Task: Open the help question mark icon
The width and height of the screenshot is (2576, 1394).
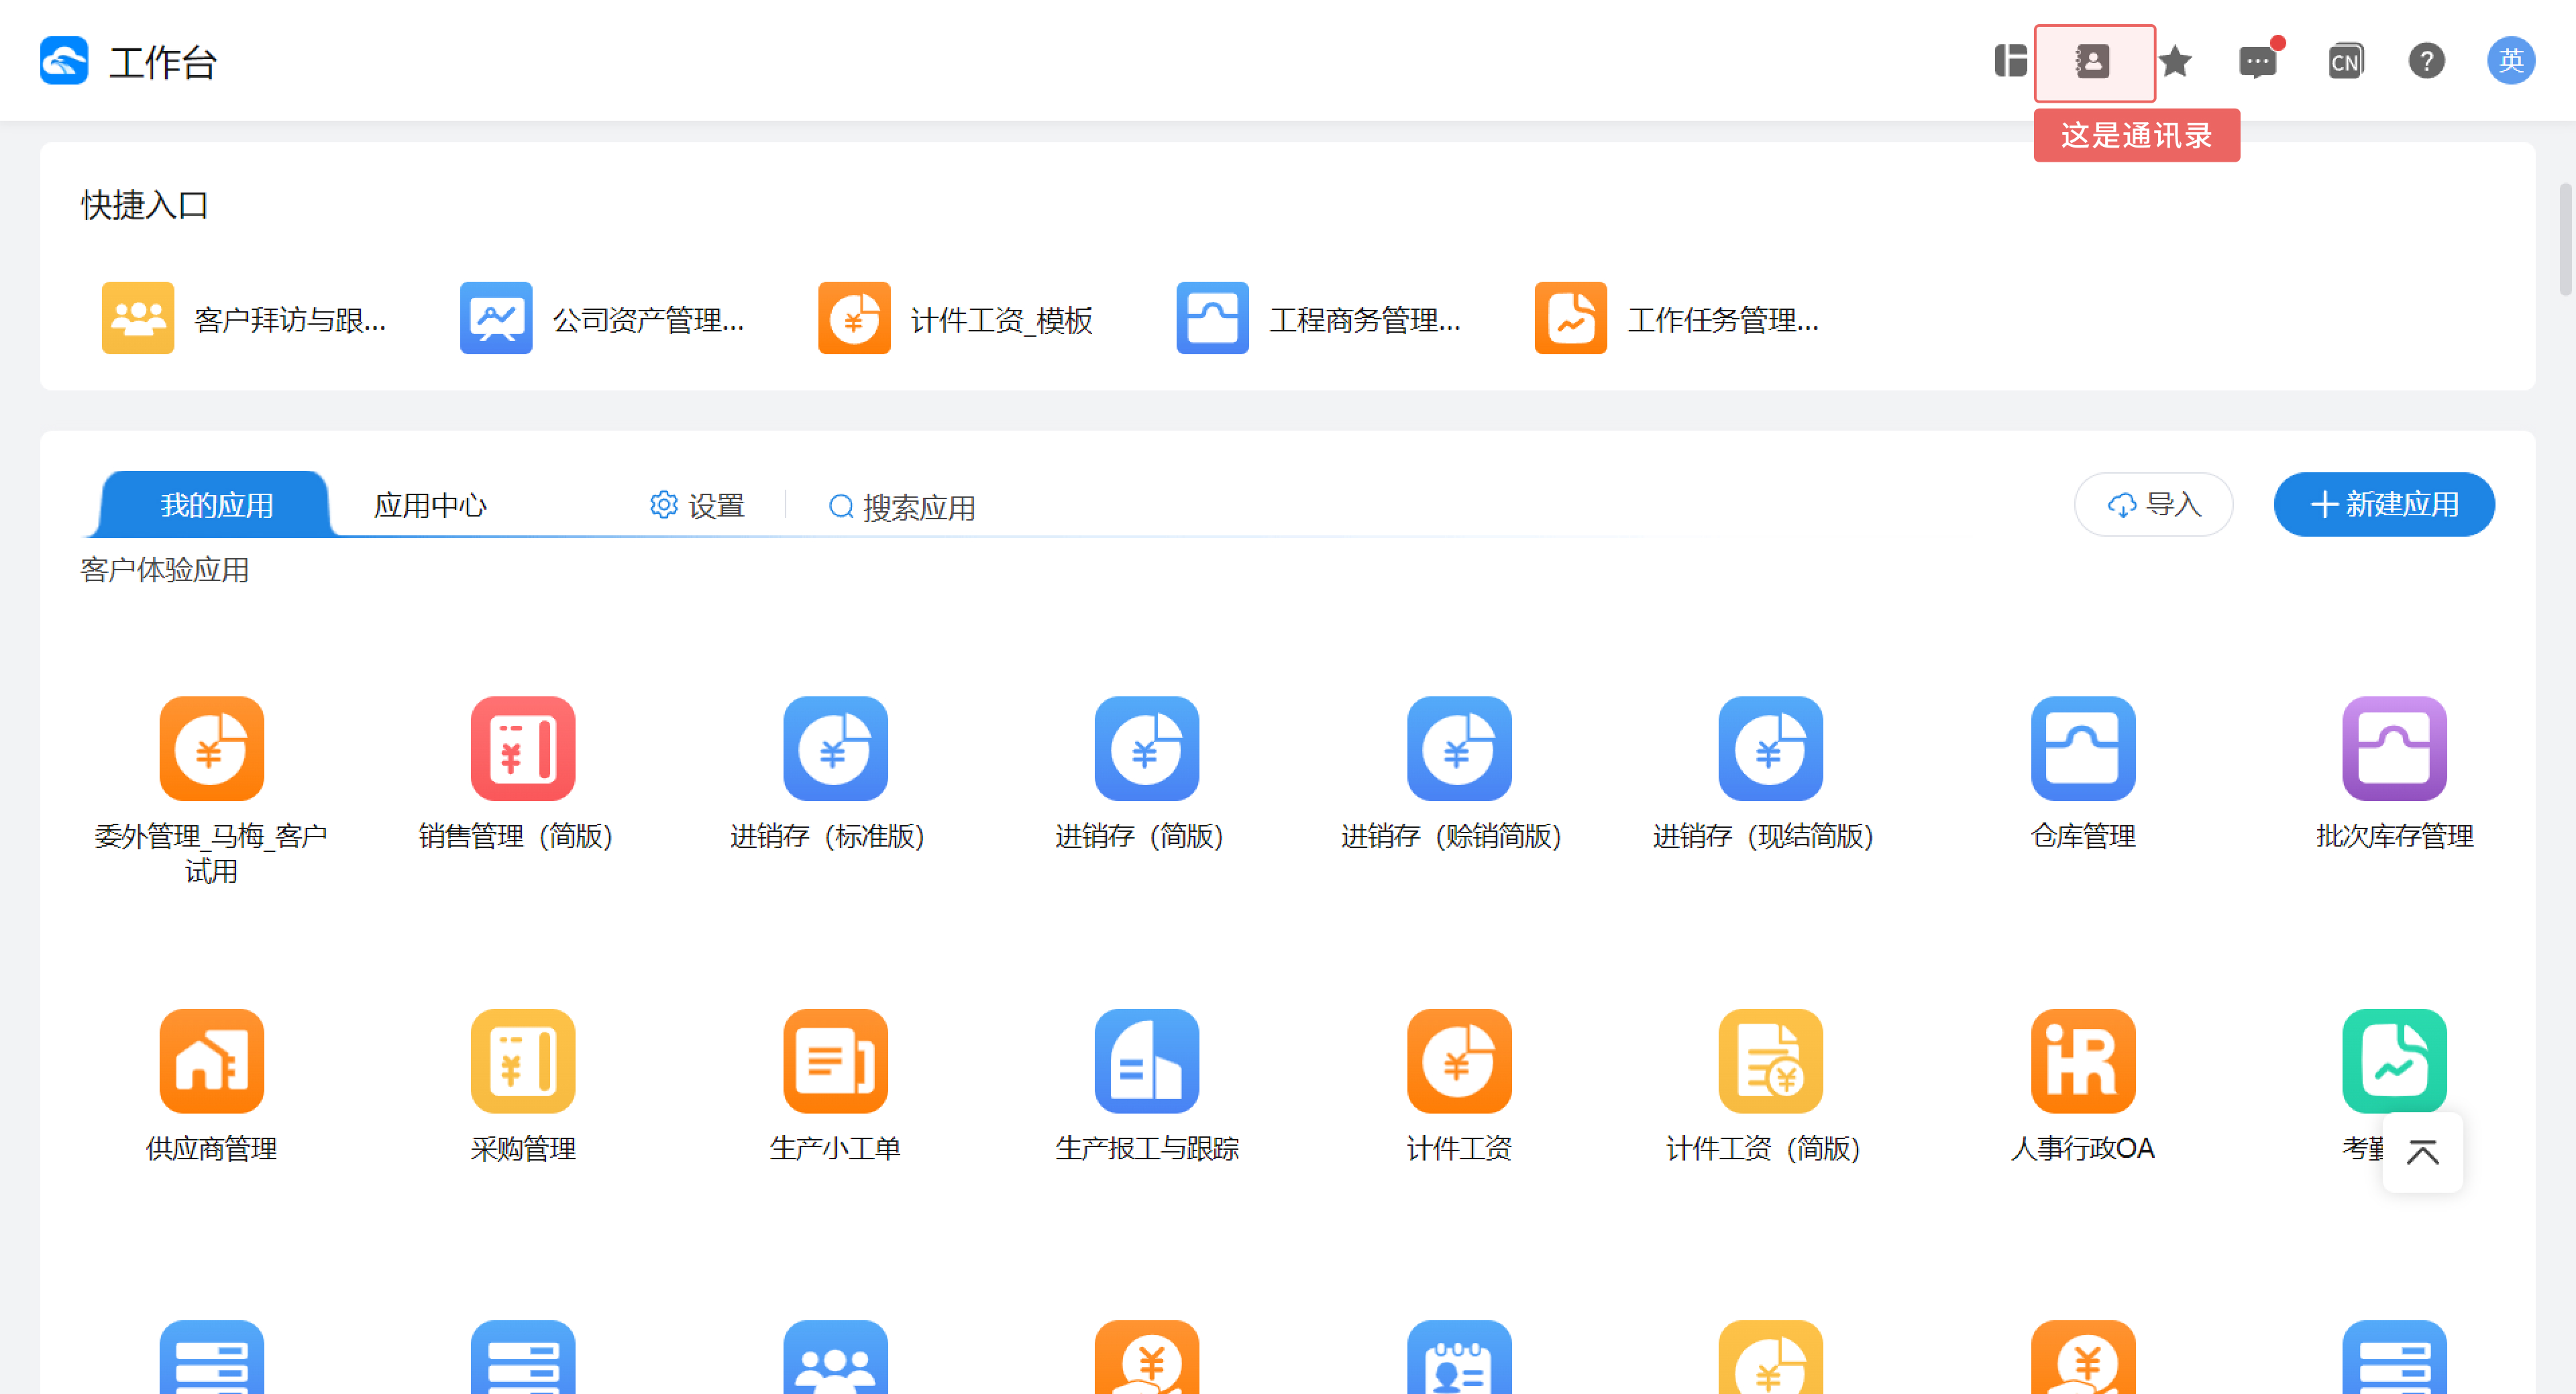Action: coord(2427,62)
